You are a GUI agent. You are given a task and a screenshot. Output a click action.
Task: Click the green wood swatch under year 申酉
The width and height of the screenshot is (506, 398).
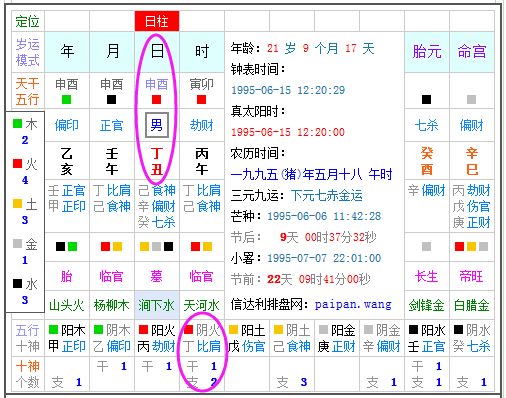coord(67,99)
